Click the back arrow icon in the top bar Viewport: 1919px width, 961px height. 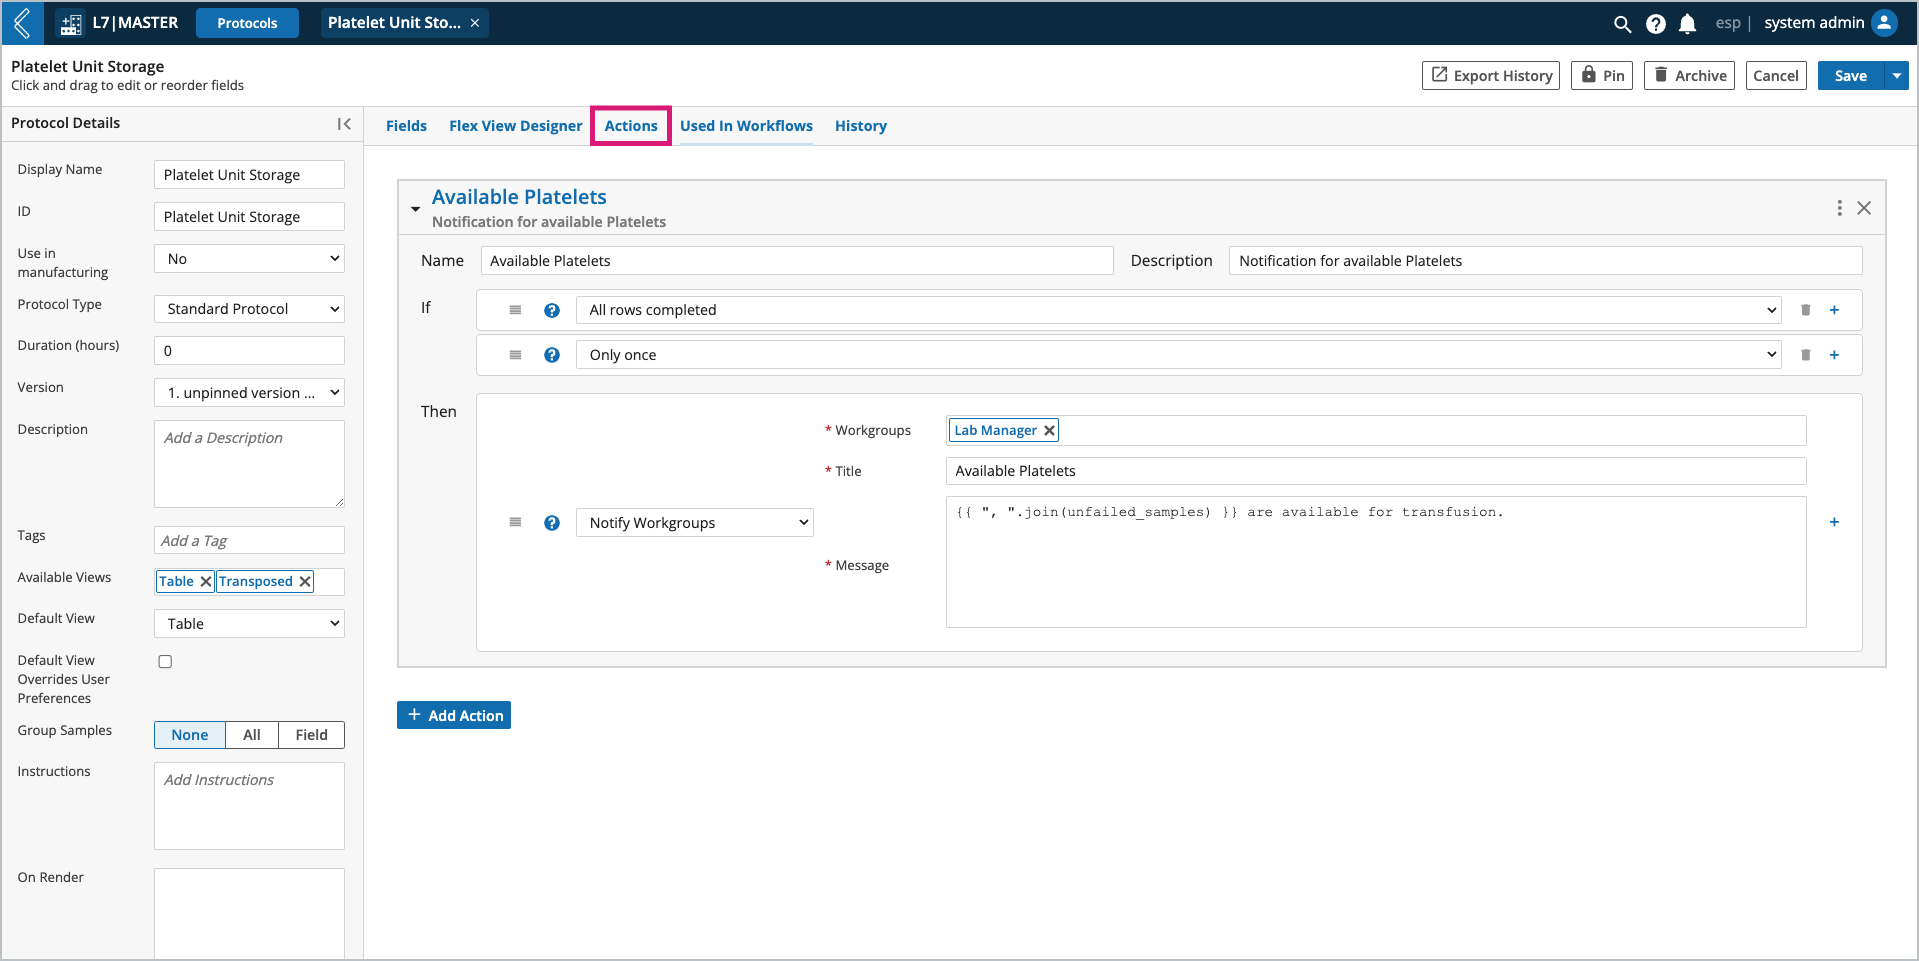tap(22, 23)
